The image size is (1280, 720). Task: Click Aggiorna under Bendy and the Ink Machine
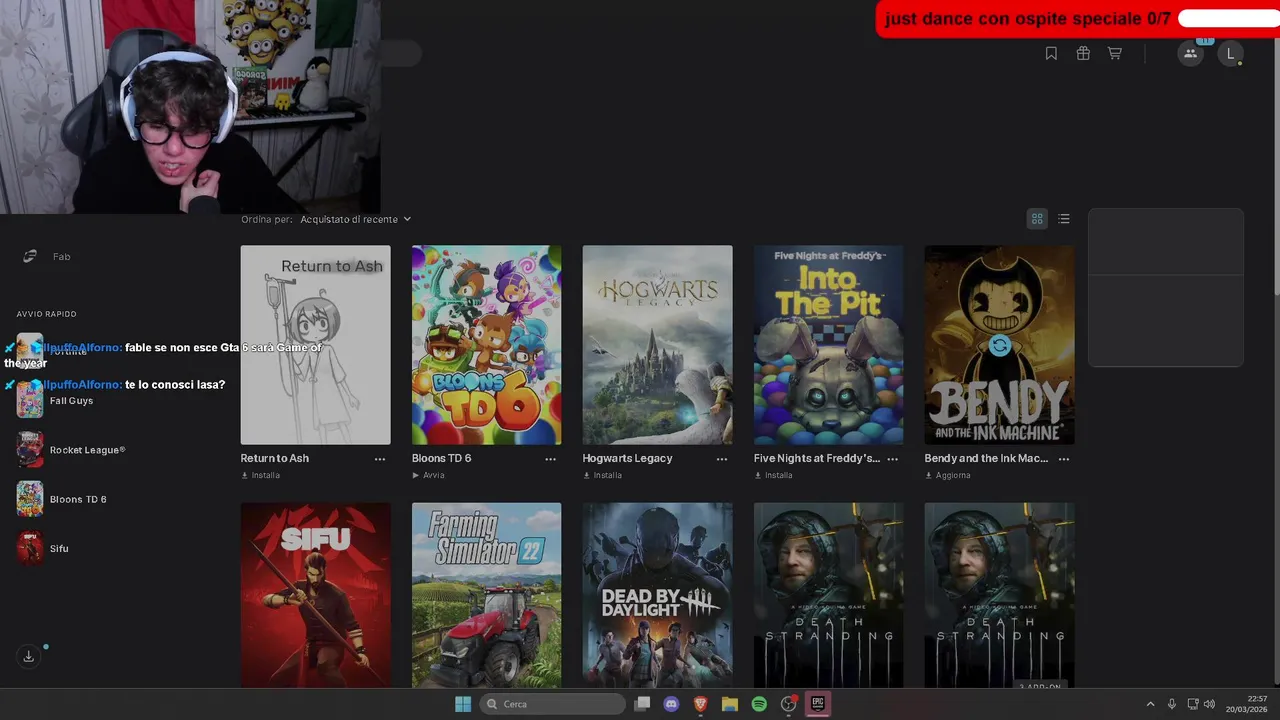tap(948, 475)
